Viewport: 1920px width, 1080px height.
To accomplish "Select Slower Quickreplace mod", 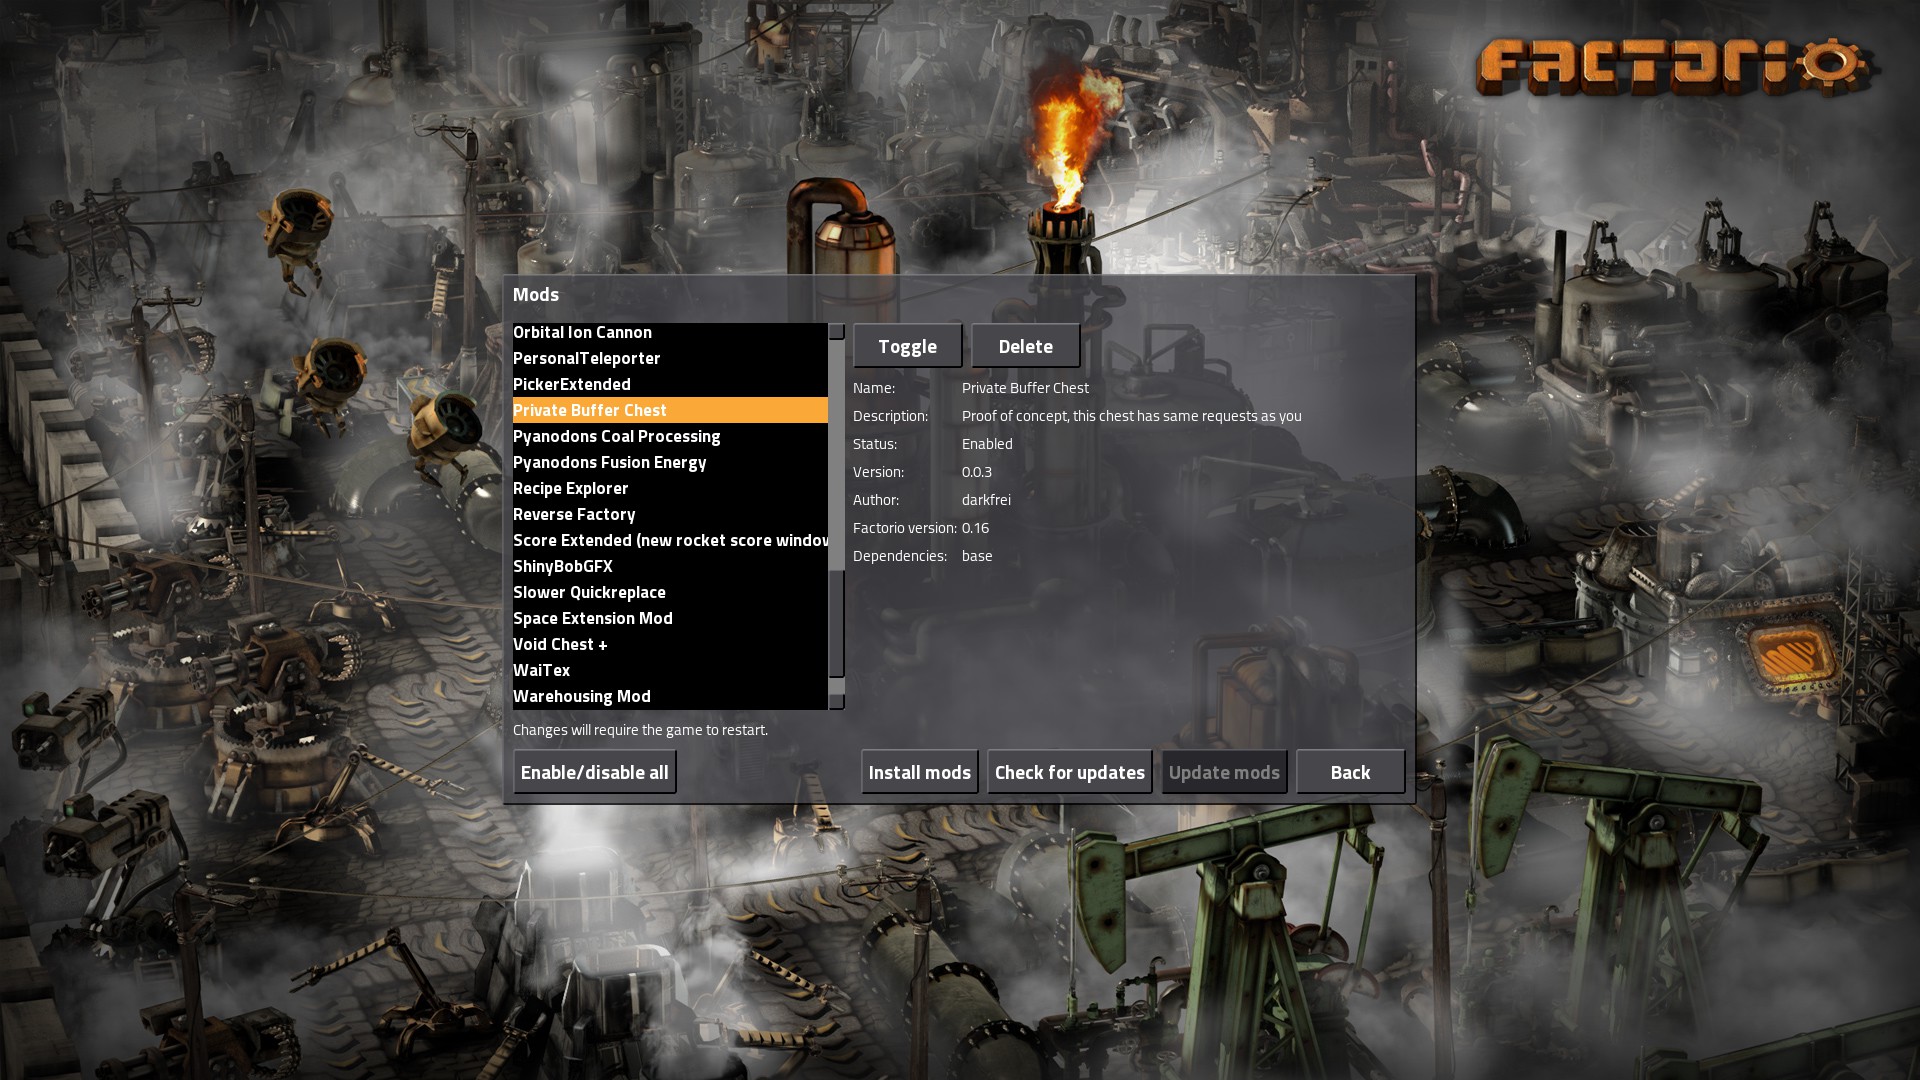I will [x=670, y=592].
